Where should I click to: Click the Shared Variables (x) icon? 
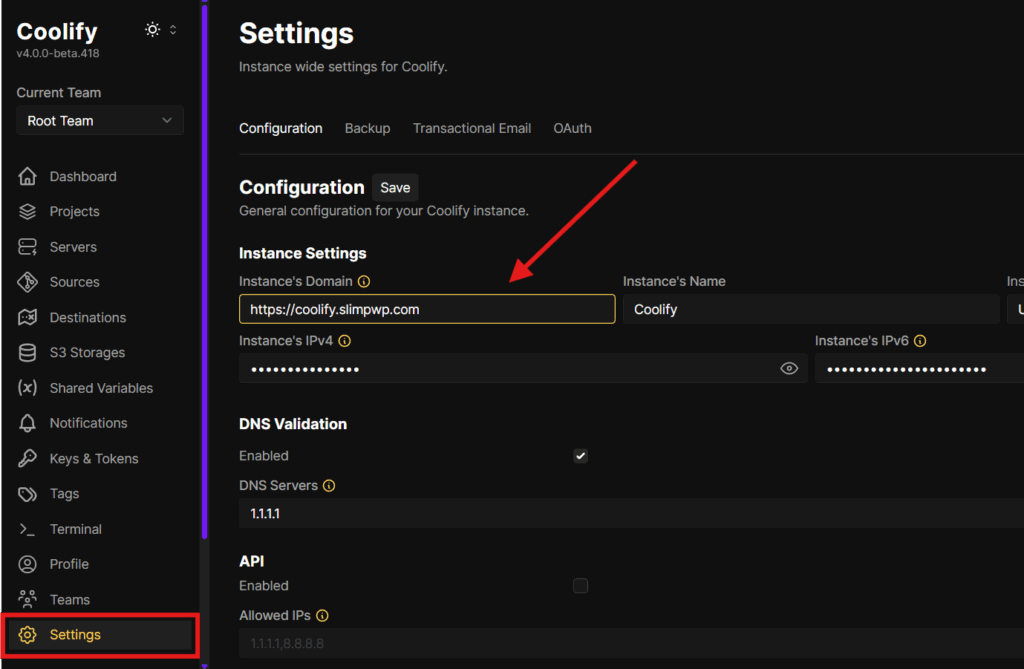point(27,388)
